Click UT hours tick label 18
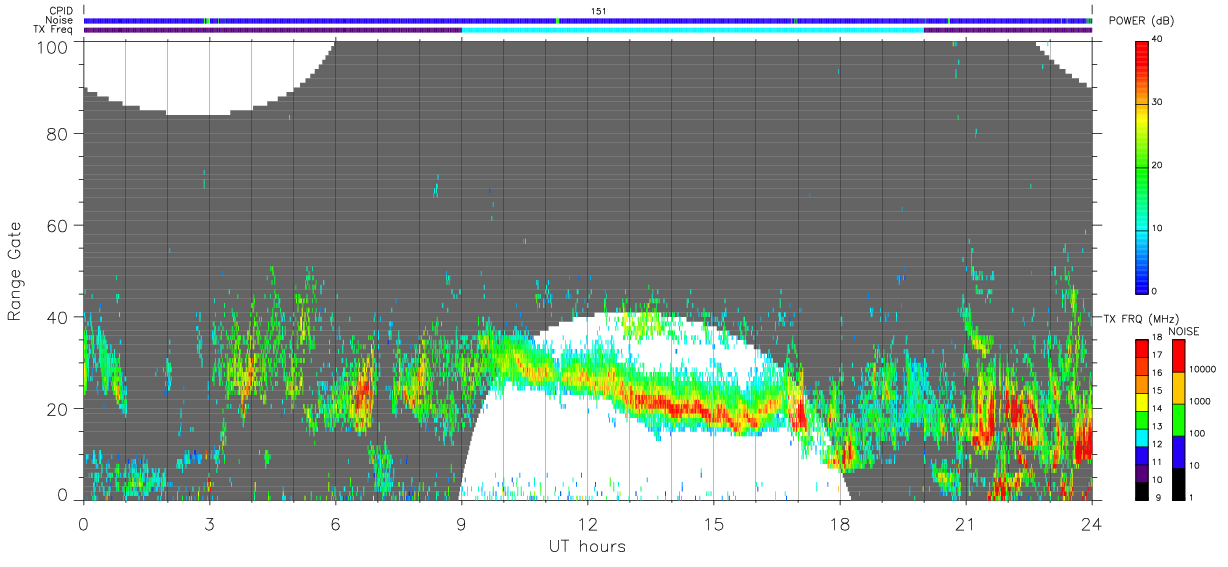1228x567 pixels. (x=839, y=524)
